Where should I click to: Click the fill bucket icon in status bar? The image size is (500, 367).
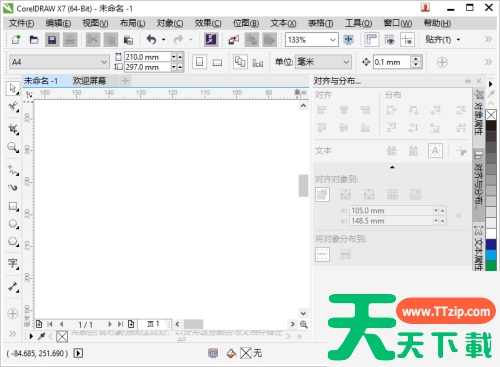[x=231, y=353]
